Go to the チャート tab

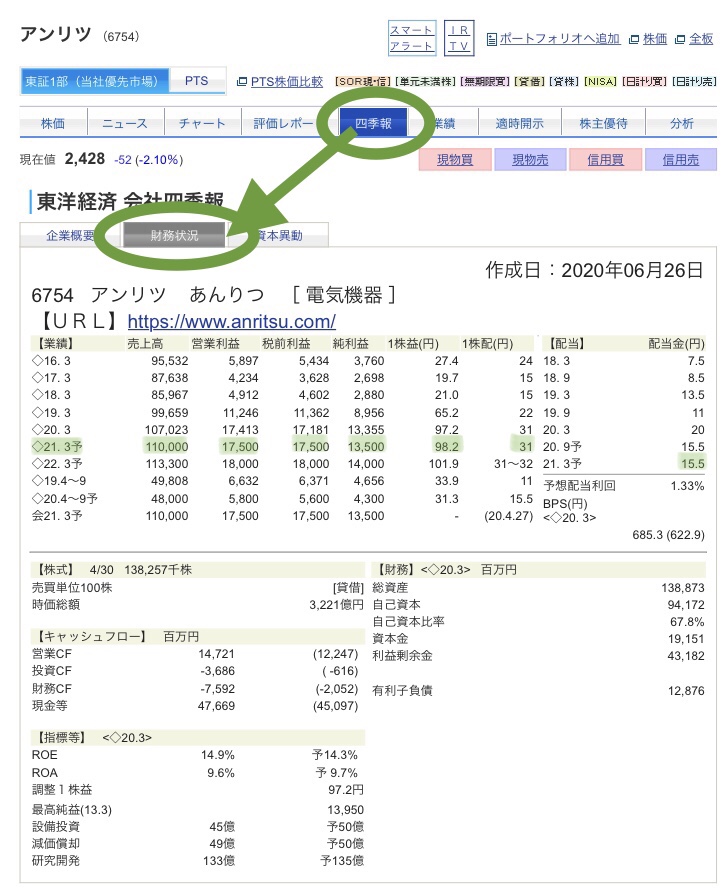(202, 123)
